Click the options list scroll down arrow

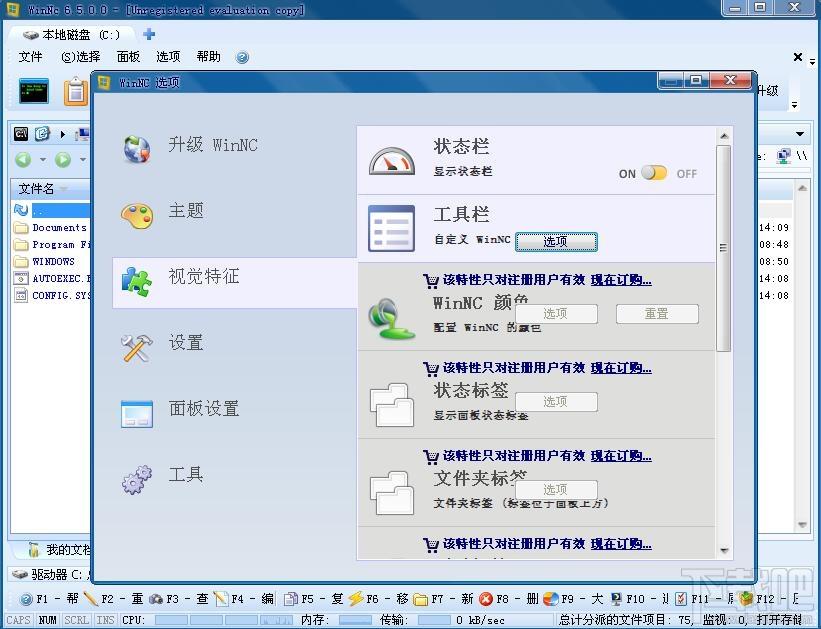coord(724,550)
